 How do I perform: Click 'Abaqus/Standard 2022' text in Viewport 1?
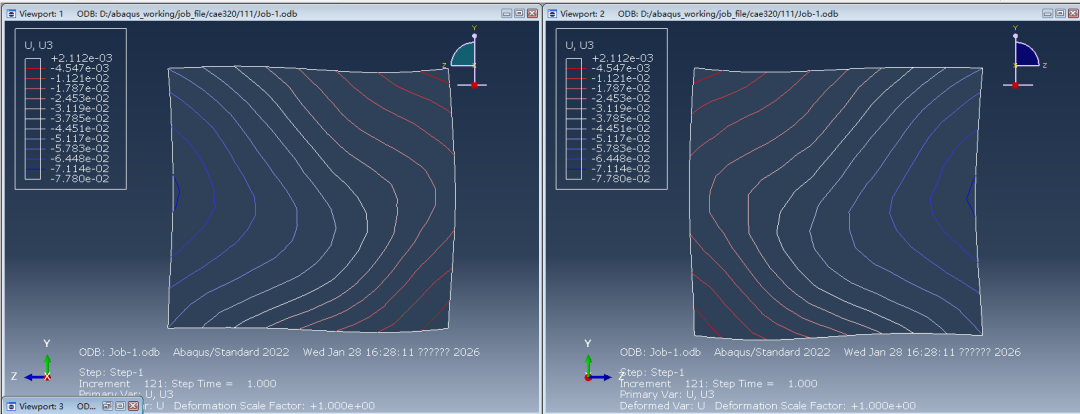pos(231,352)
